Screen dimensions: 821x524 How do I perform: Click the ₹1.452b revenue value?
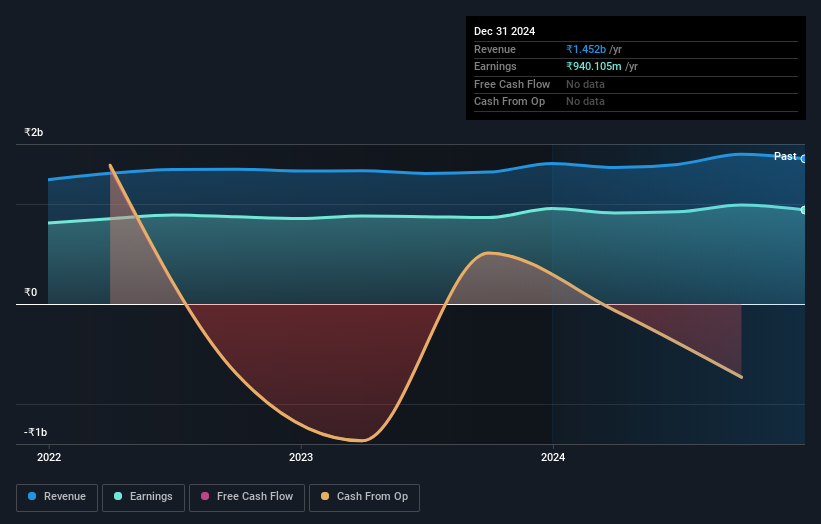click(586, 49)
